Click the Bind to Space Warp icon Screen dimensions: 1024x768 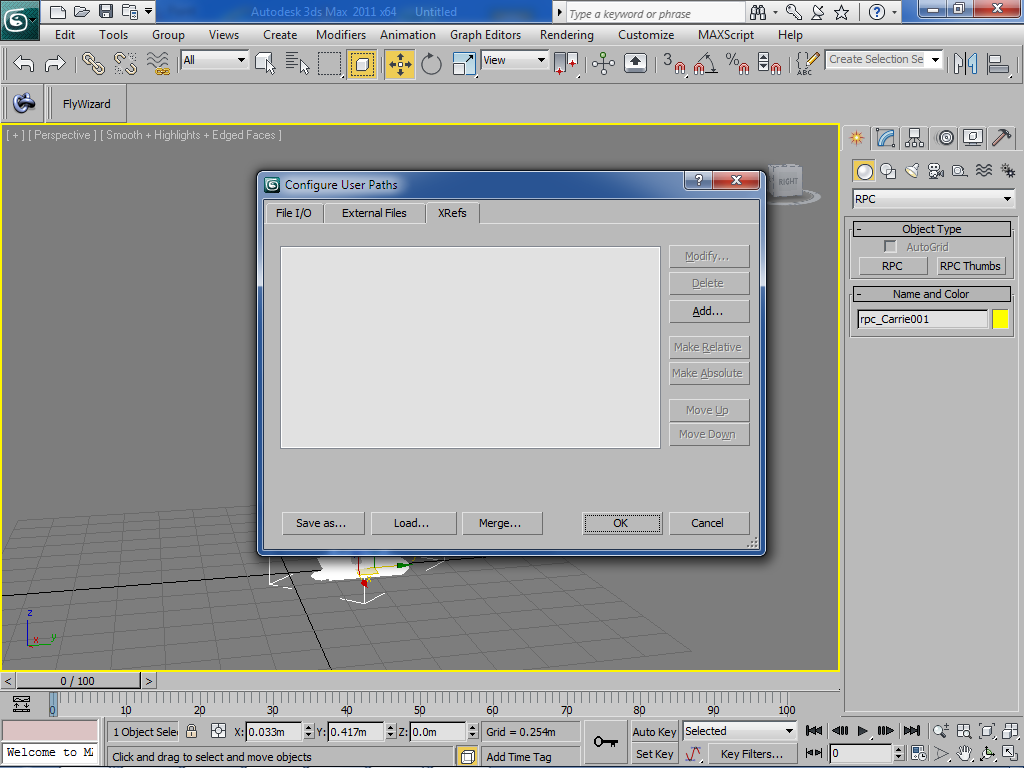click(157, 63)
